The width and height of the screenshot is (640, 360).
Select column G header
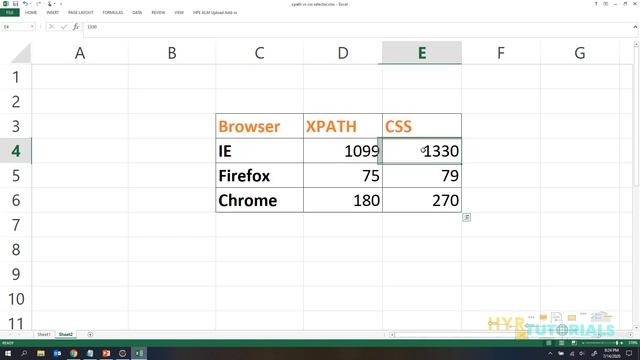click(x=580, y=53)
